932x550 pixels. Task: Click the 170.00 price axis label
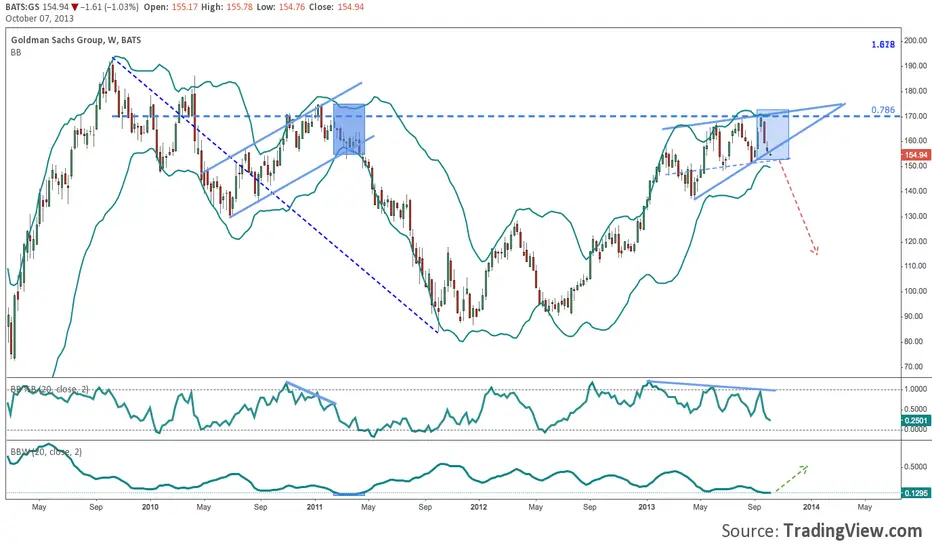(915, 116)
